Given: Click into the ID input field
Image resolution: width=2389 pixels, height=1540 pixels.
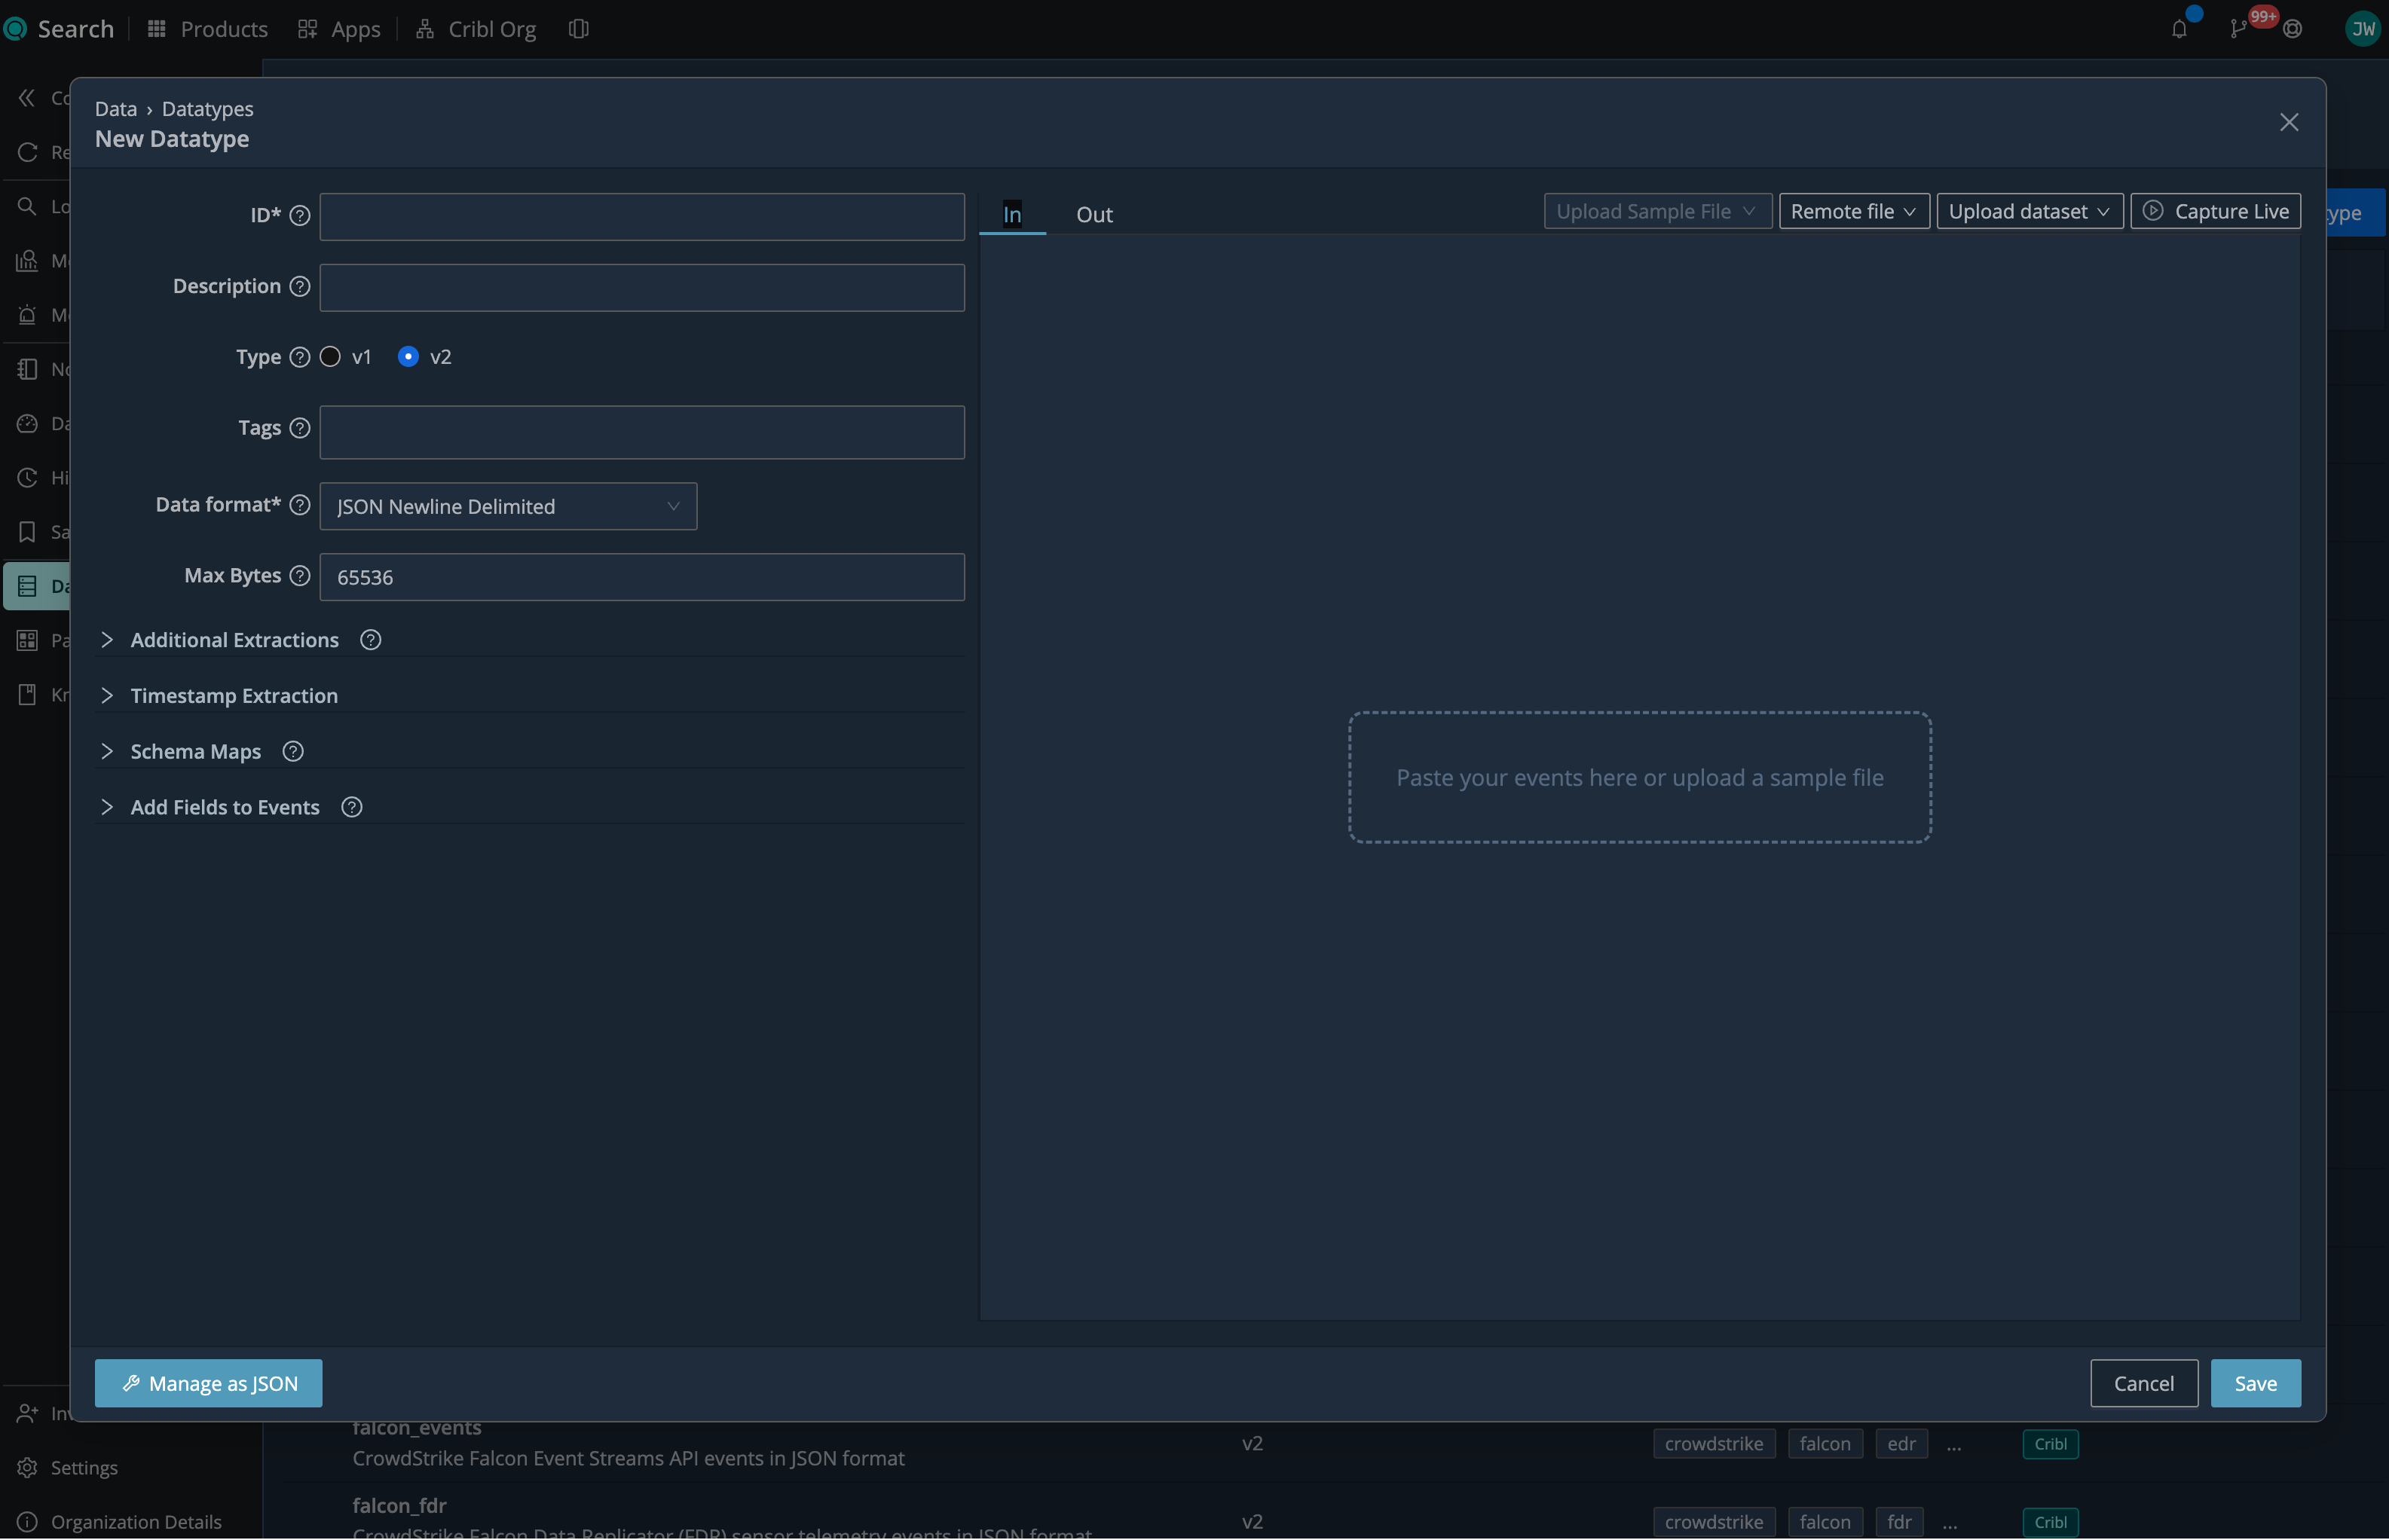Looking at the screenshot, I should 642,218.
